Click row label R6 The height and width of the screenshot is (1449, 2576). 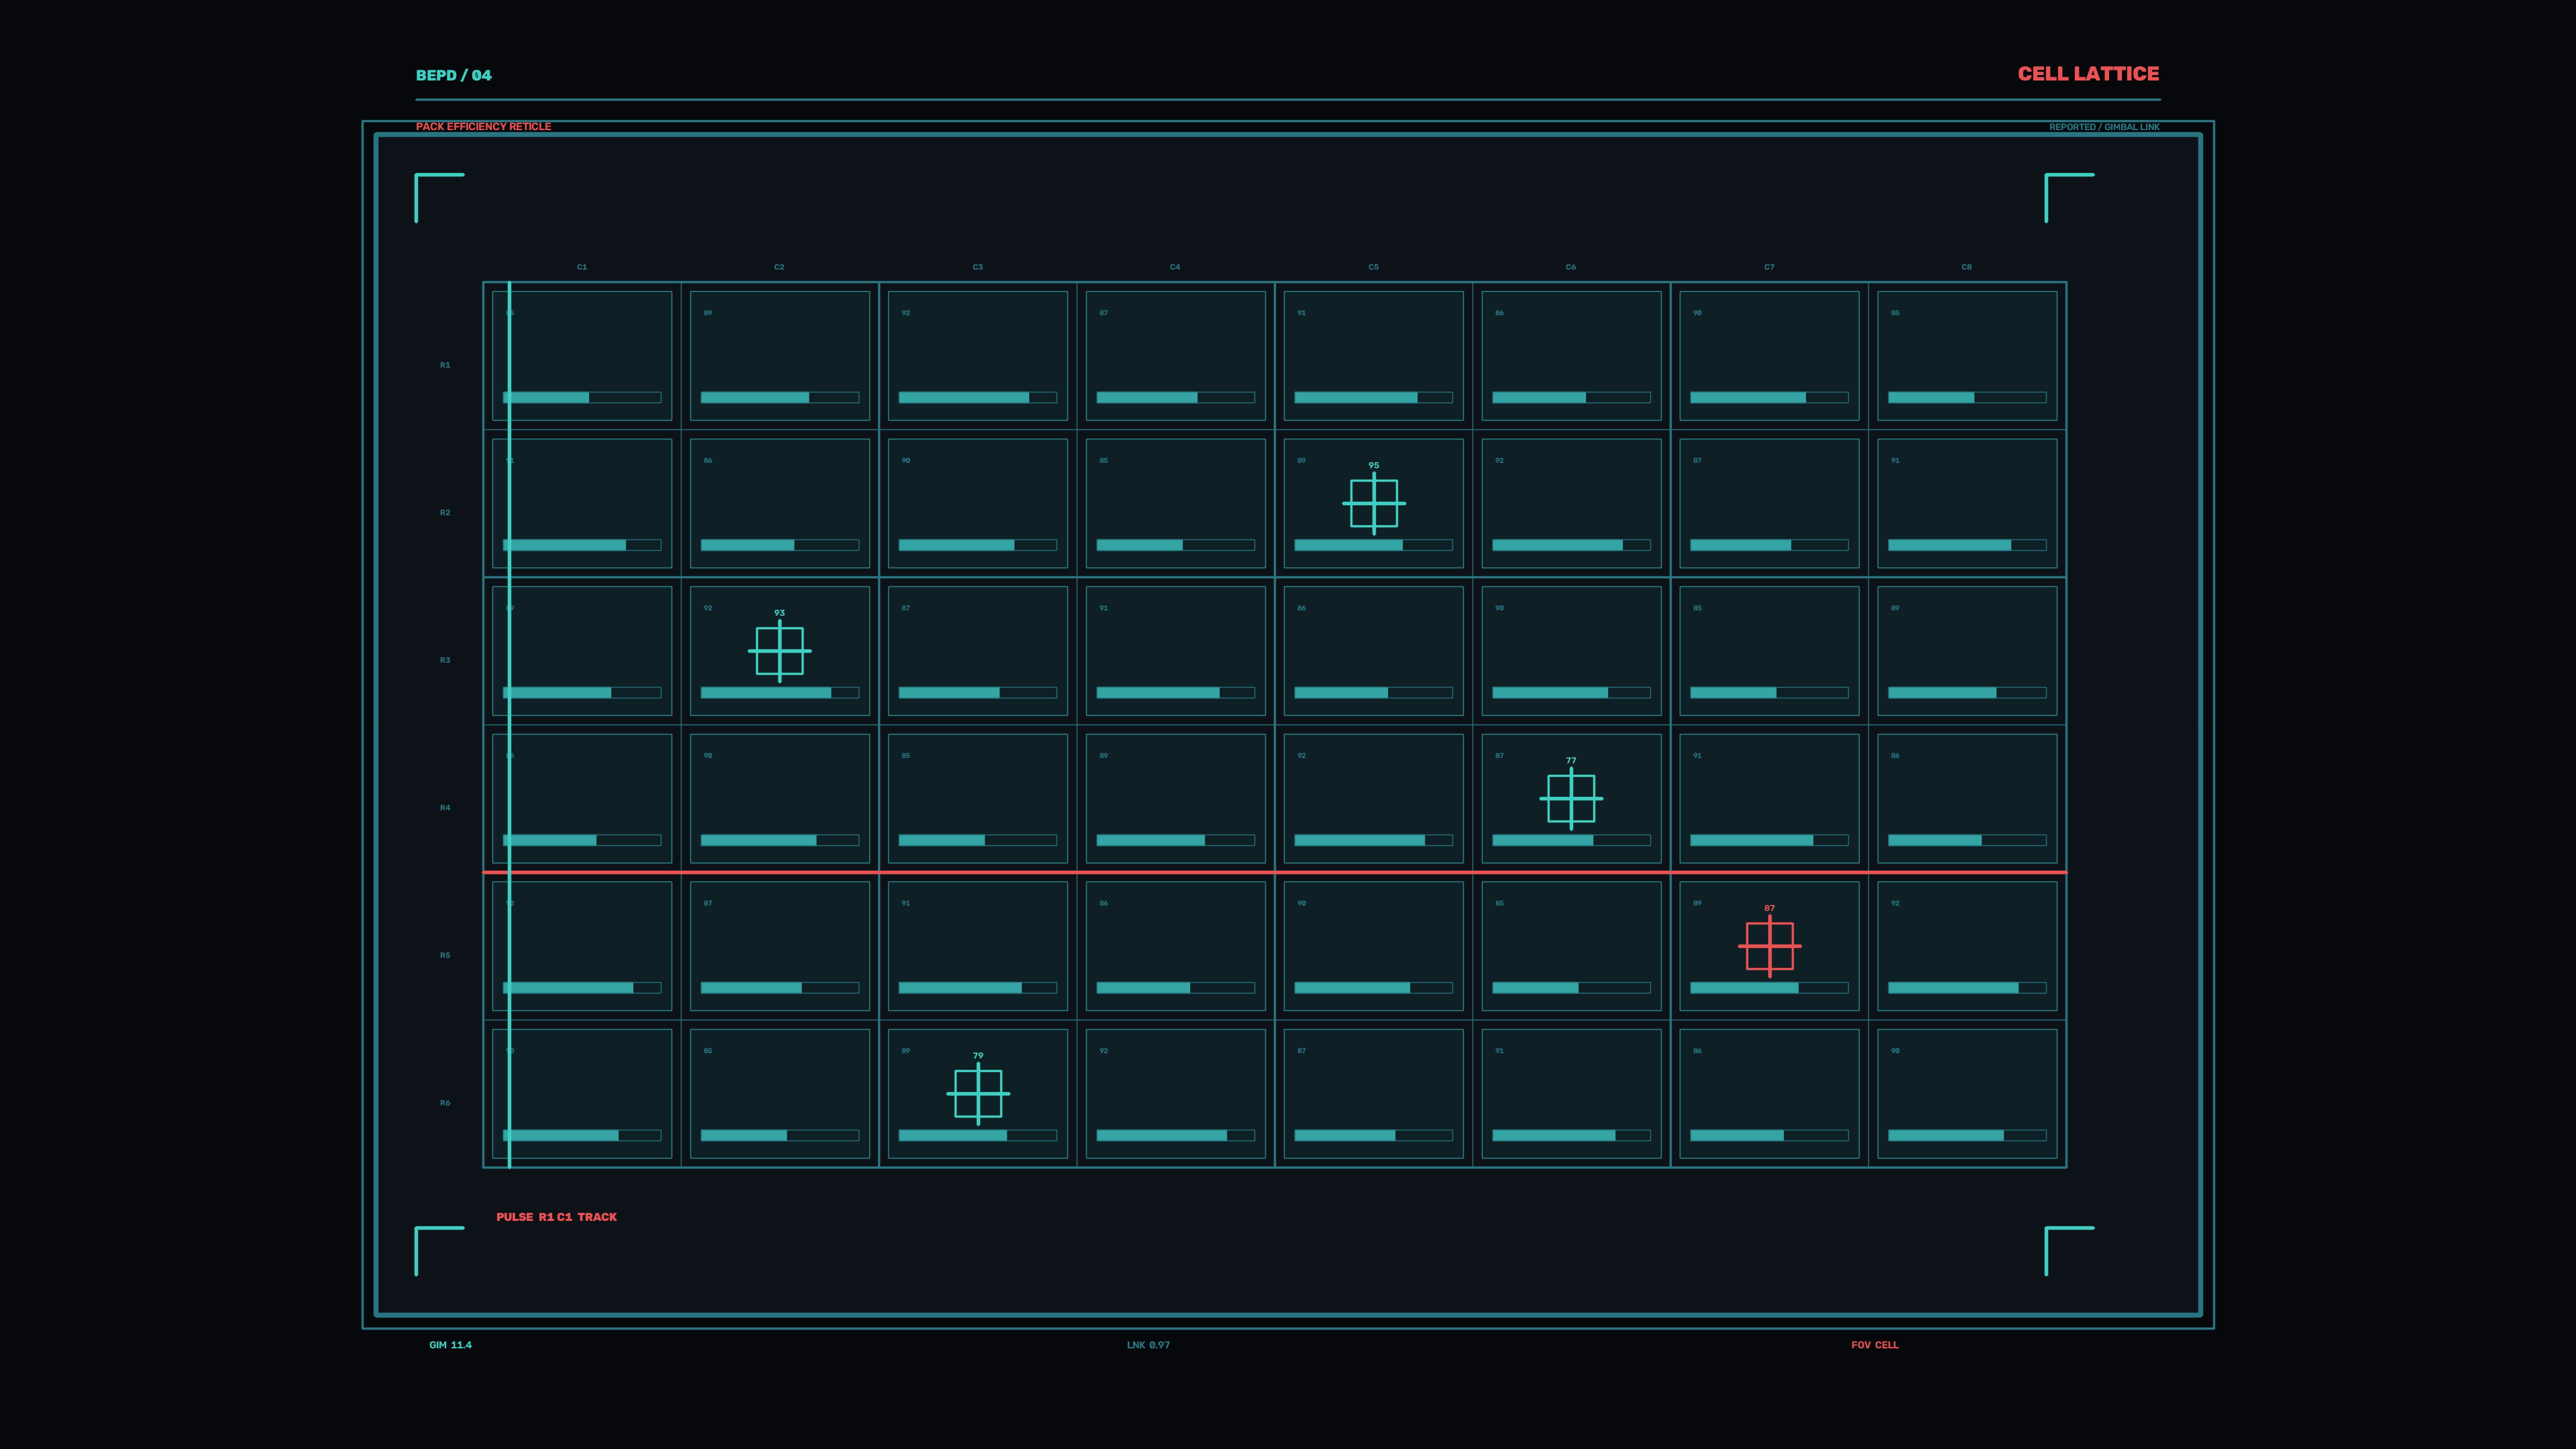click(445, 1103)
